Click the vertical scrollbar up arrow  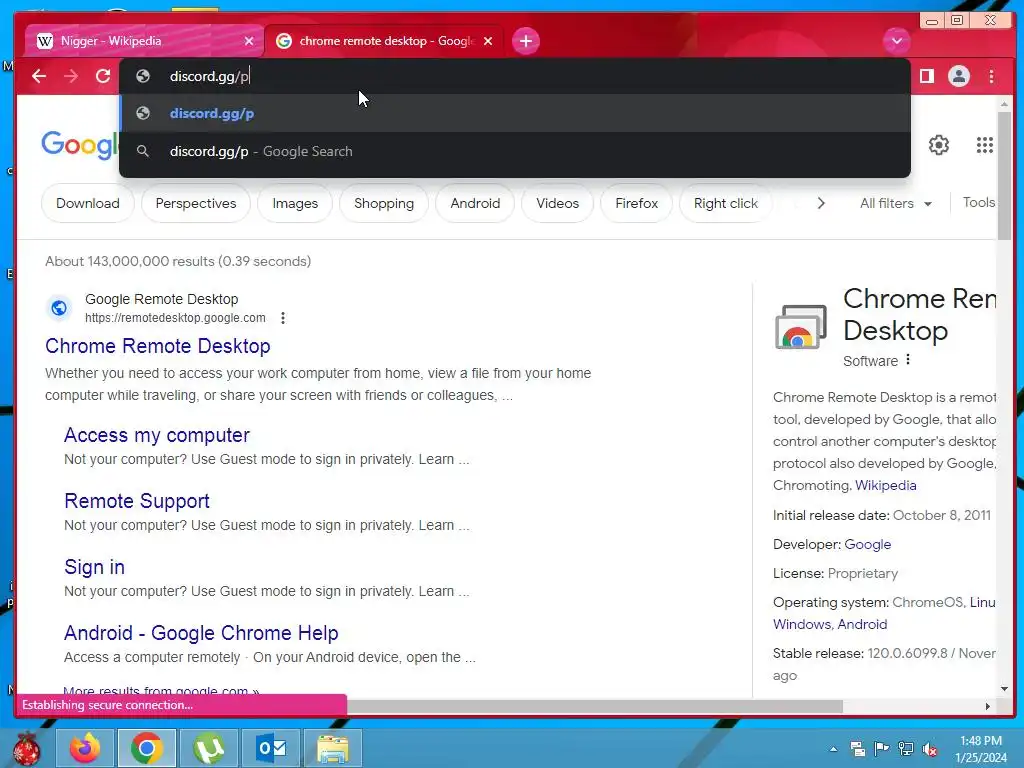pyautogui.click(x=1004, y=104)
